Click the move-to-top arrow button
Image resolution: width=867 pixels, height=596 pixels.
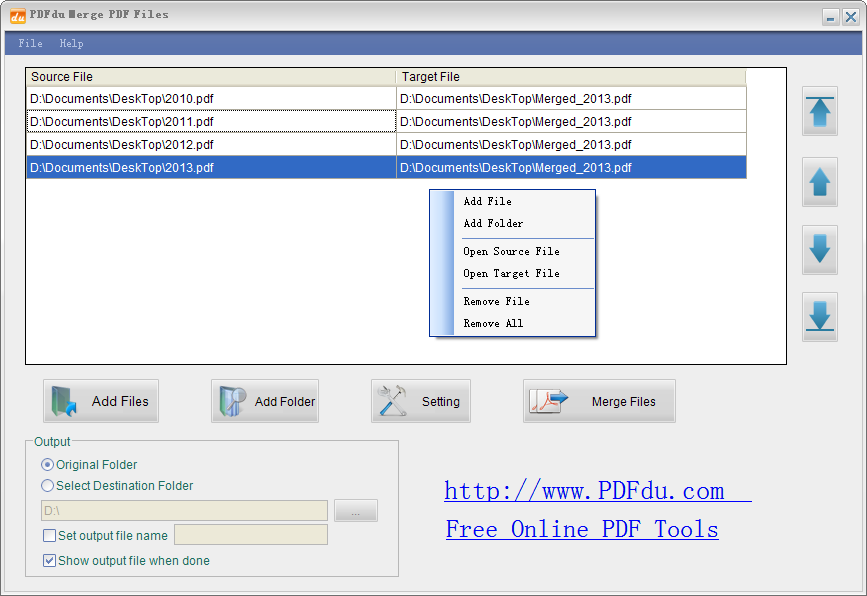(819, 111)
